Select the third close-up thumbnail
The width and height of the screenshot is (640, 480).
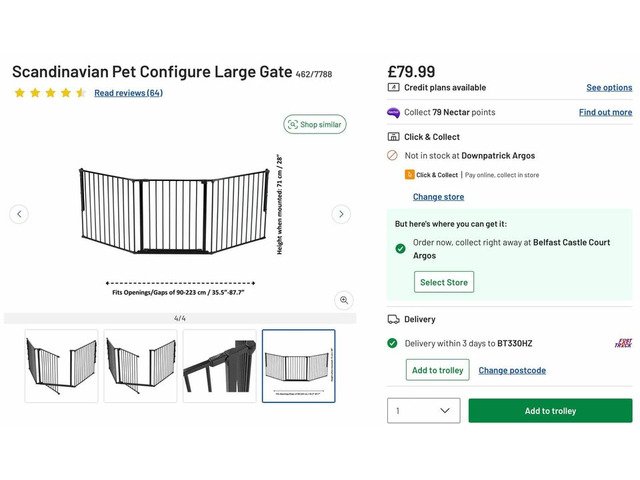point(219,366)
